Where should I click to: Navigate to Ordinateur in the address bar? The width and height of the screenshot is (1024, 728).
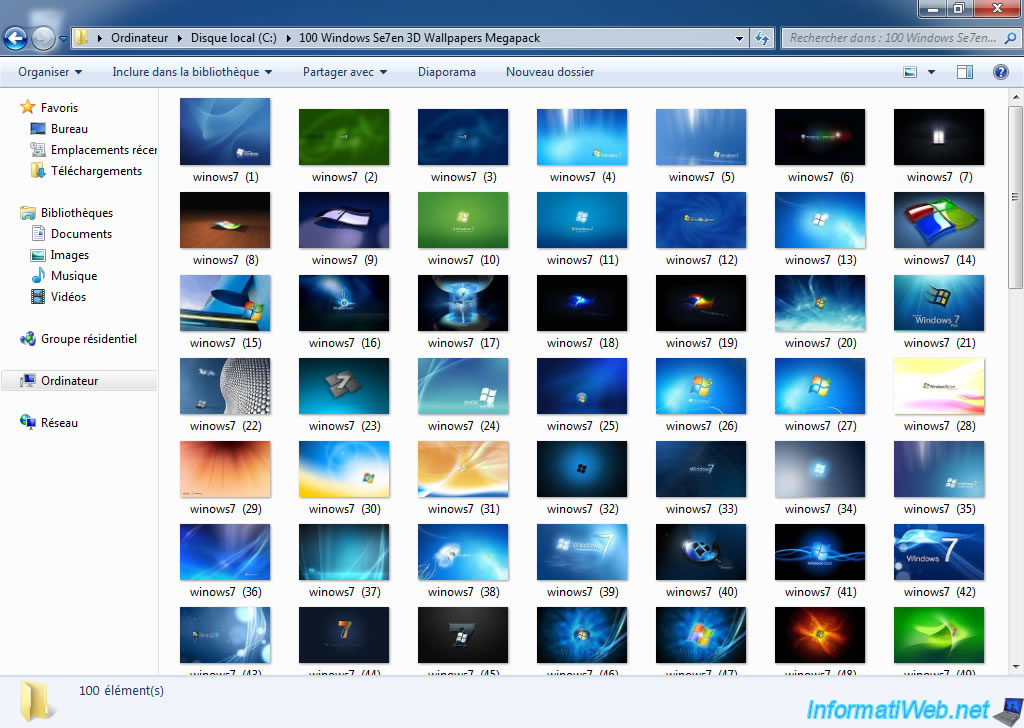point(139,38)
